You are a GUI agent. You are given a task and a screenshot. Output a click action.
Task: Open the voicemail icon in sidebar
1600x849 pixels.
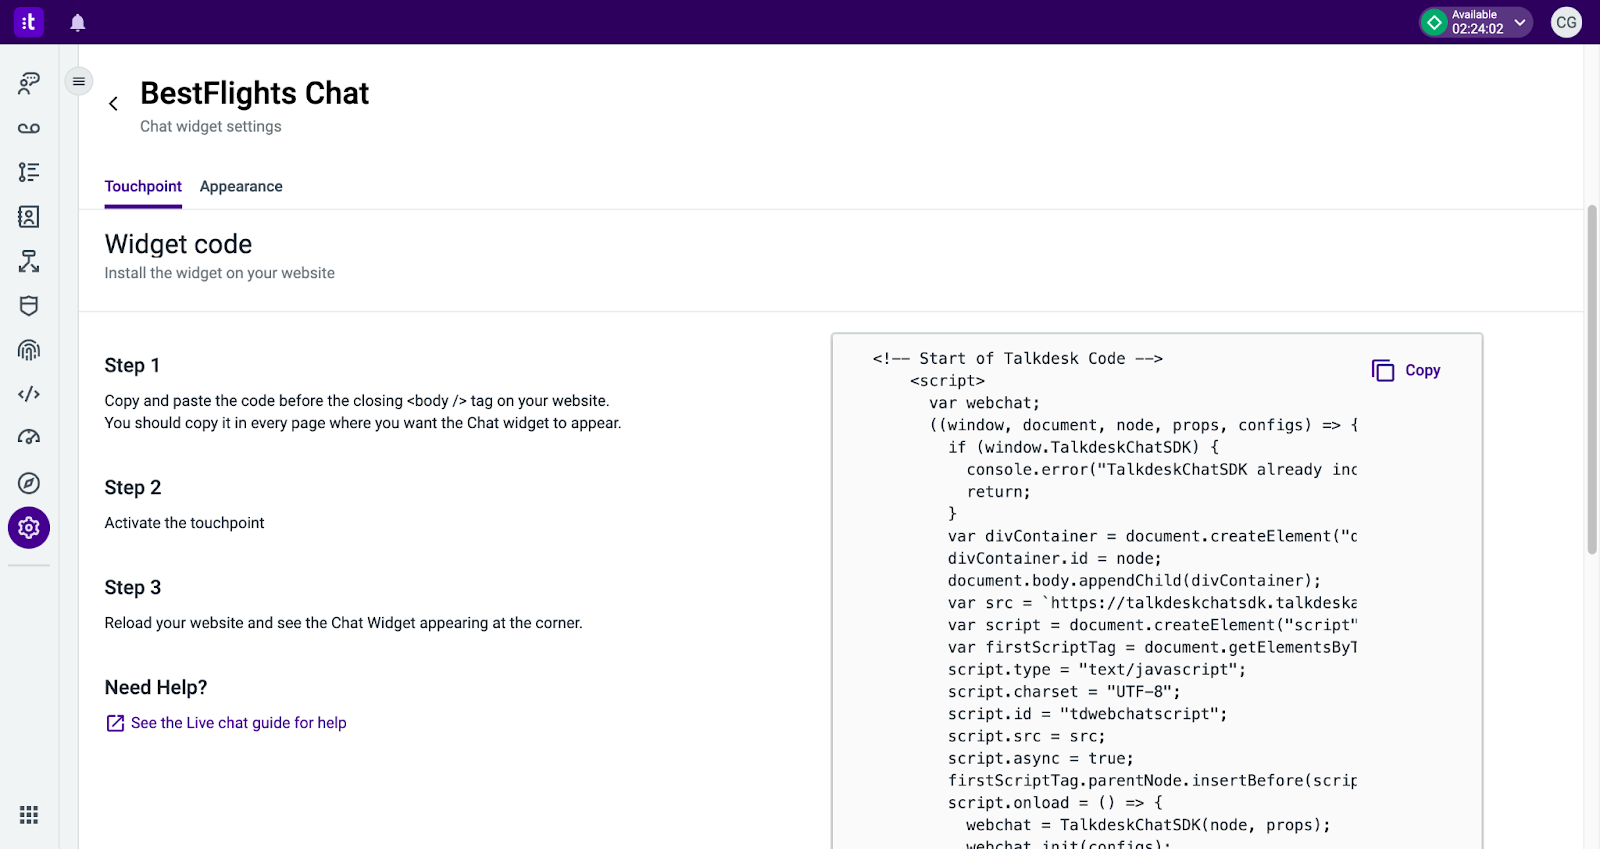[x=29, y=128]
